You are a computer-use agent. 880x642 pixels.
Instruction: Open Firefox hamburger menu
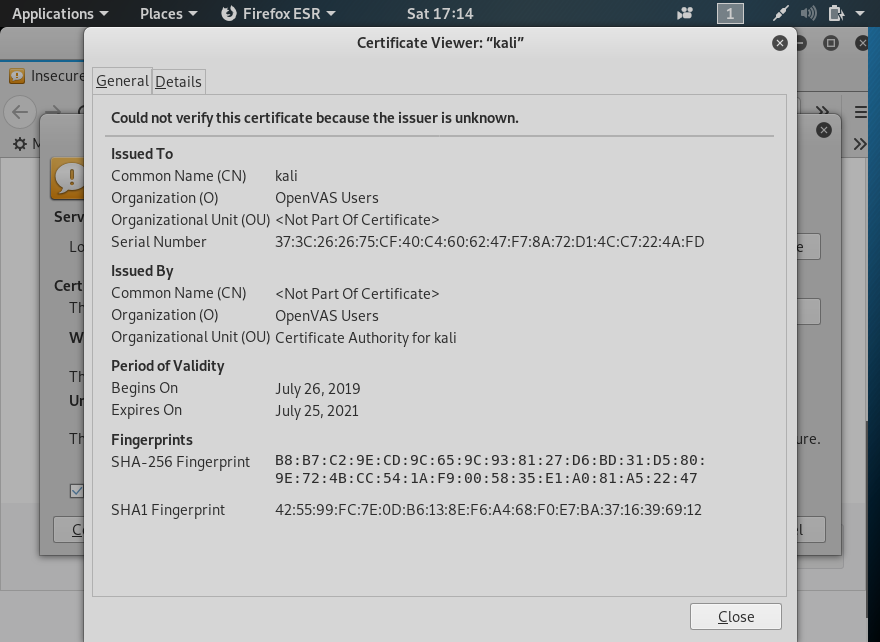click(x=861, y=112)
